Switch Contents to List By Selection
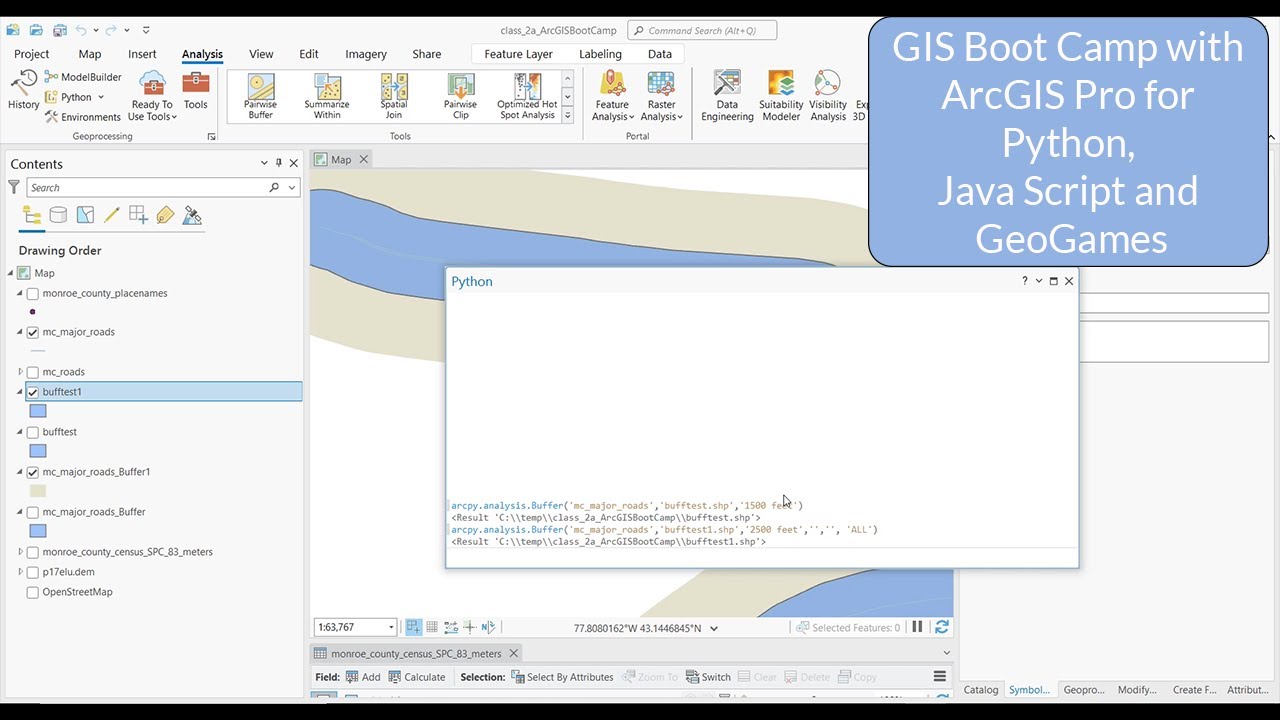1280x720 pixels. 85,215
